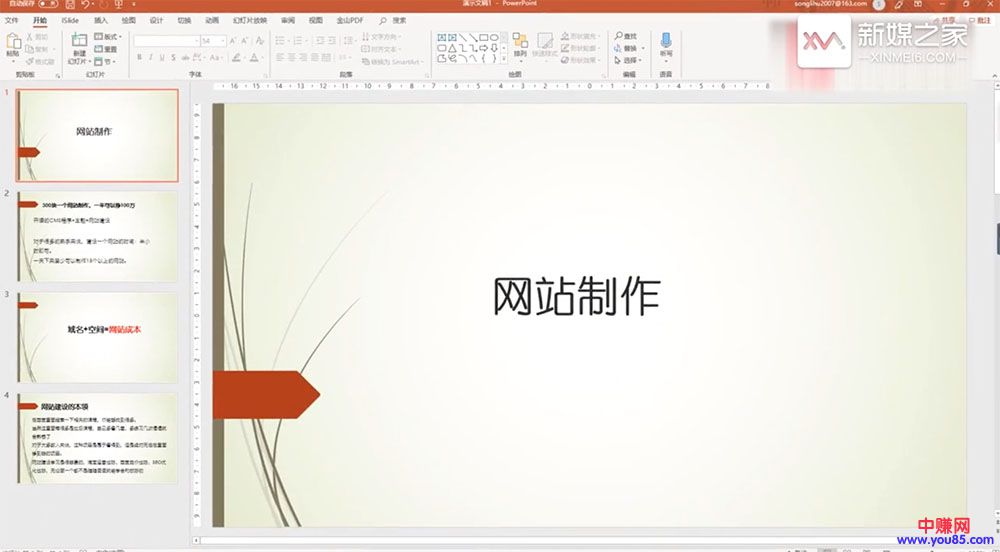The height and width of the screenshot is (552, 1000).
Task: Click the Replace (替换) button
Action: tap(627, 48)
